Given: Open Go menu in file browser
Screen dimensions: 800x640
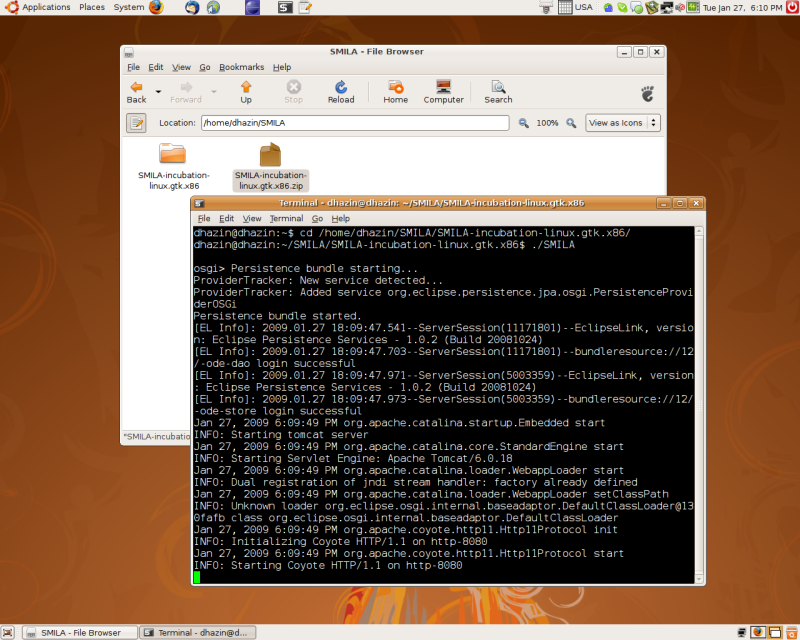Looking at the screenshot, I should coord(205,67).
